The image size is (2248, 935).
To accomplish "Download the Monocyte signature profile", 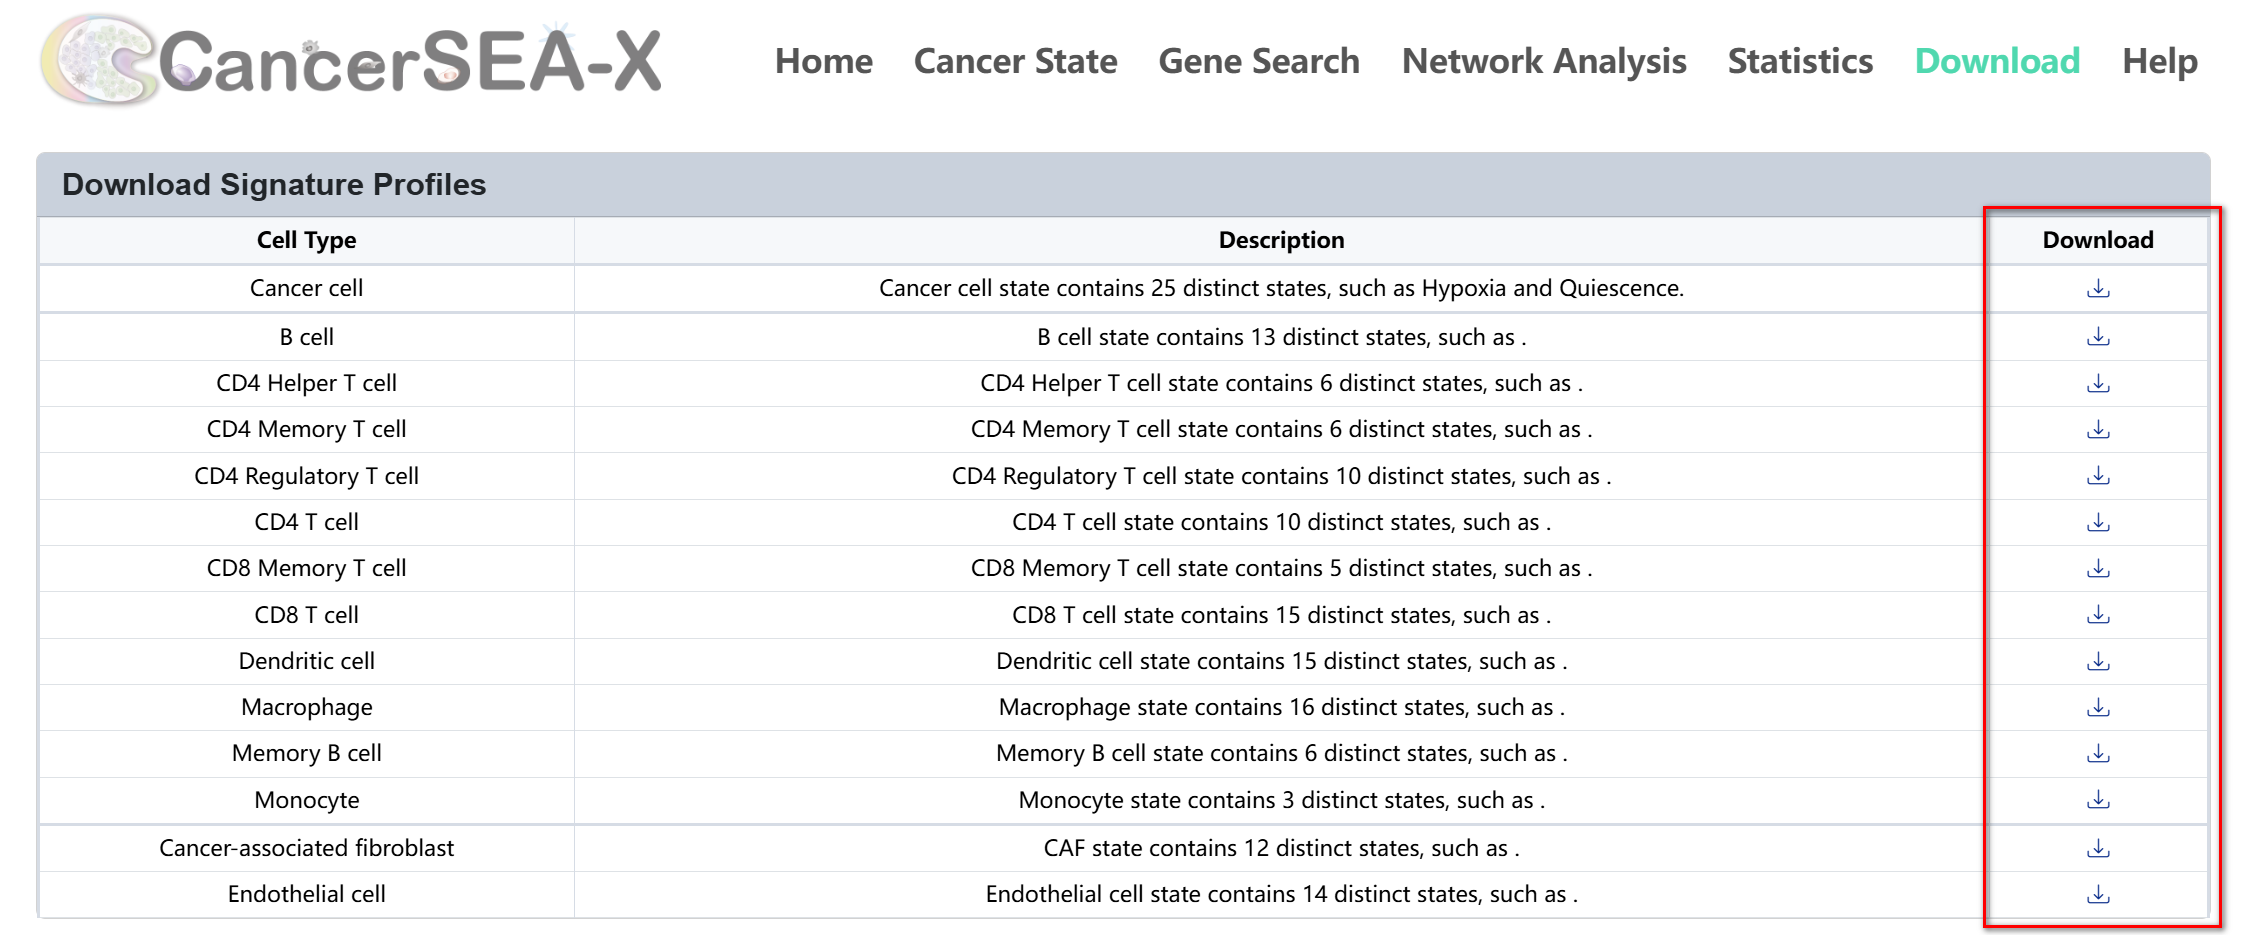I will 2098,800.
